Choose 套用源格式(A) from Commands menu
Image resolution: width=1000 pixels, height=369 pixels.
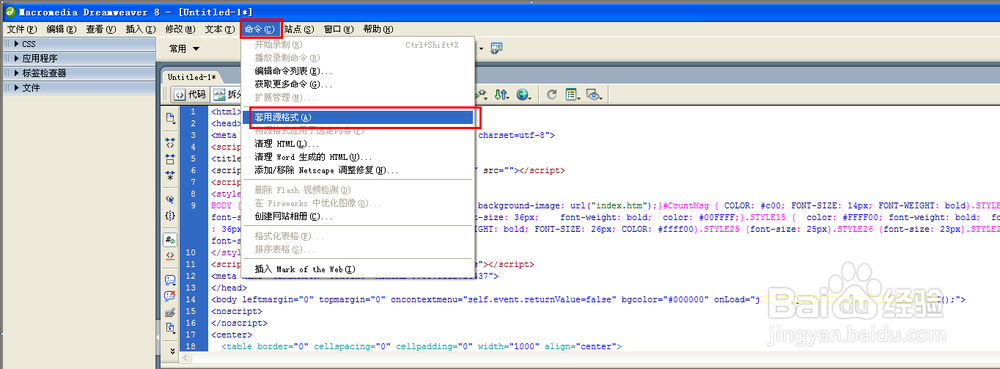pyautogui.click(x=358, y=117)
